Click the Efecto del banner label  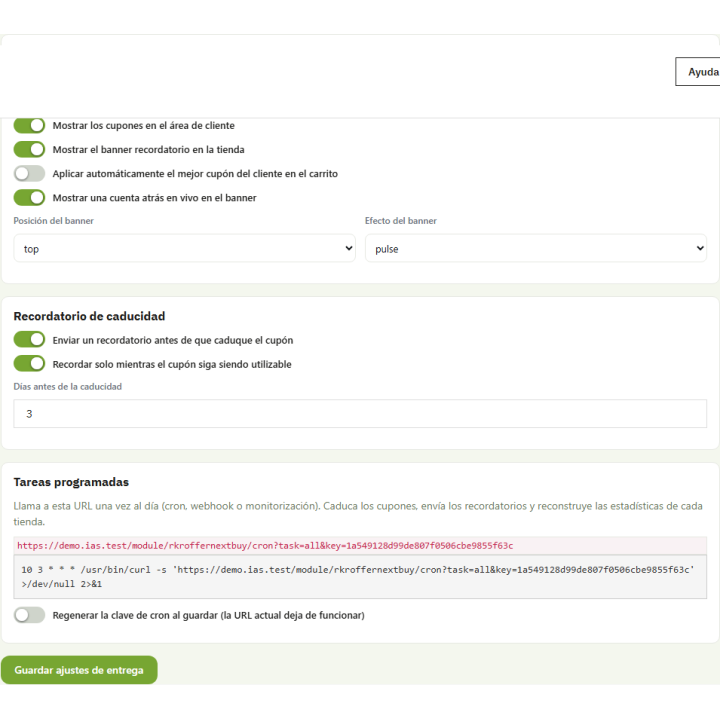pyautogui.click(x=400, y=221)
